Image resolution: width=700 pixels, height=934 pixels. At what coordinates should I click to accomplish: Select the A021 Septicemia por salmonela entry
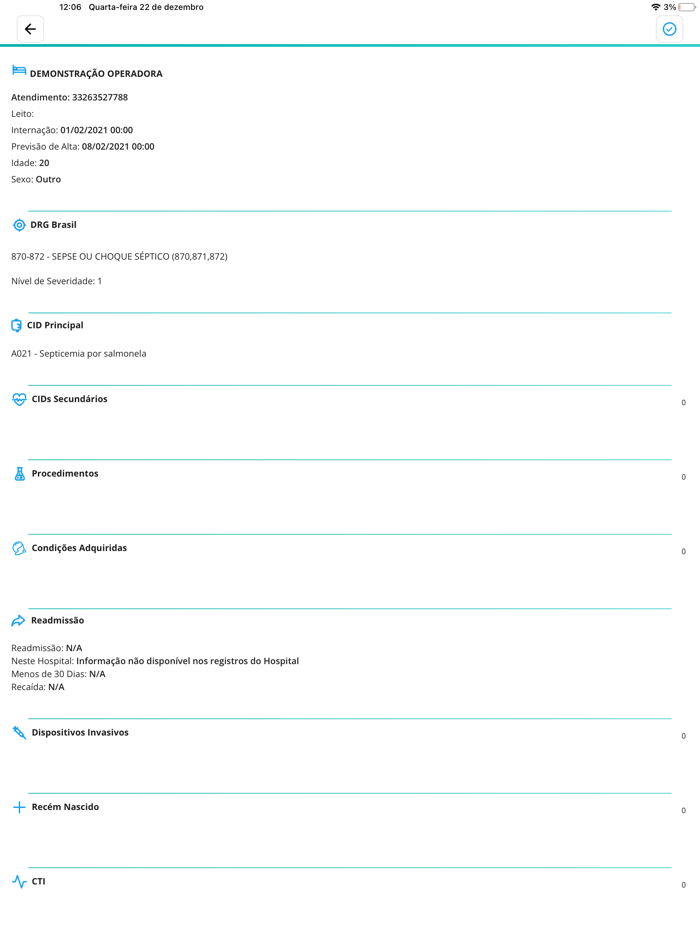click(79, 354)
